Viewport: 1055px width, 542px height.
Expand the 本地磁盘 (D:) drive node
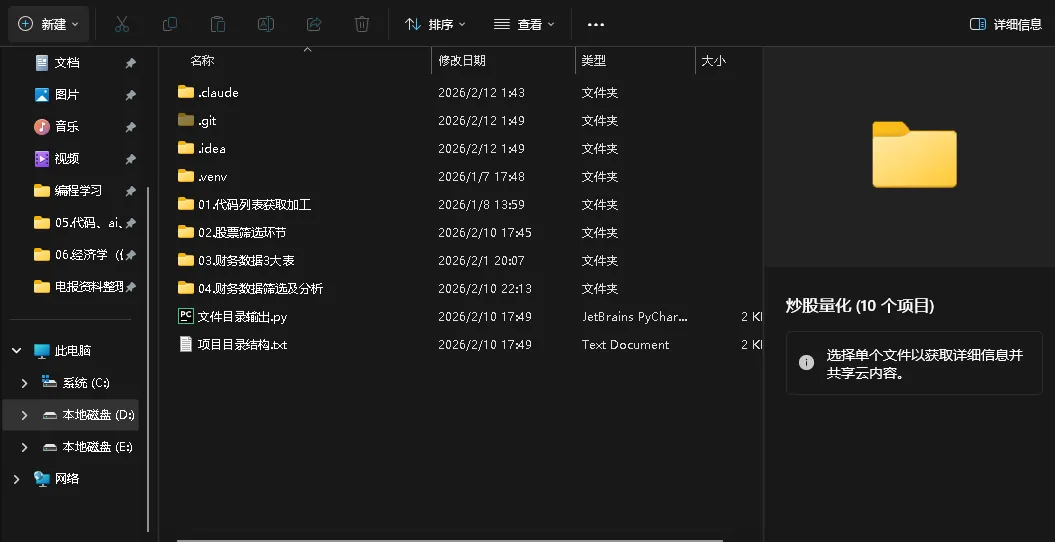24,415
